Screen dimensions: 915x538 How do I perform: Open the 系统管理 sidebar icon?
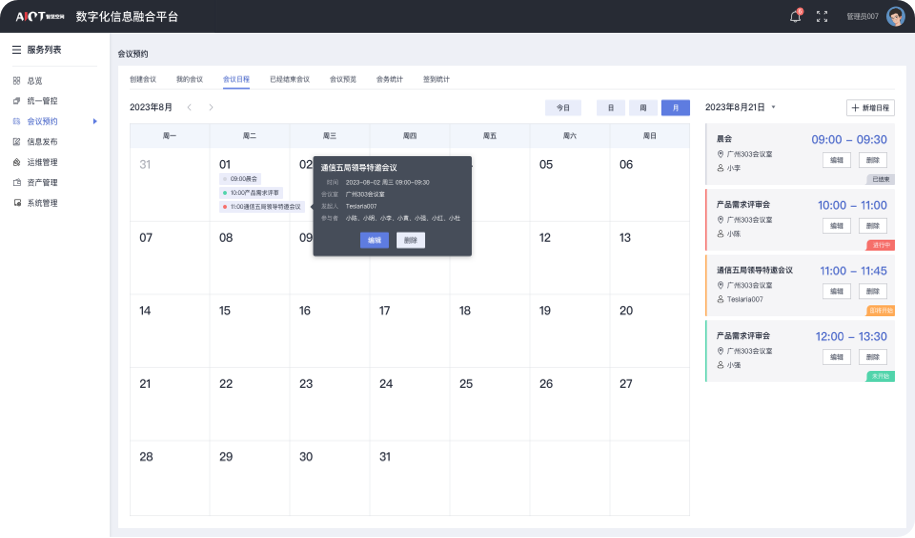tap(16, 203)
